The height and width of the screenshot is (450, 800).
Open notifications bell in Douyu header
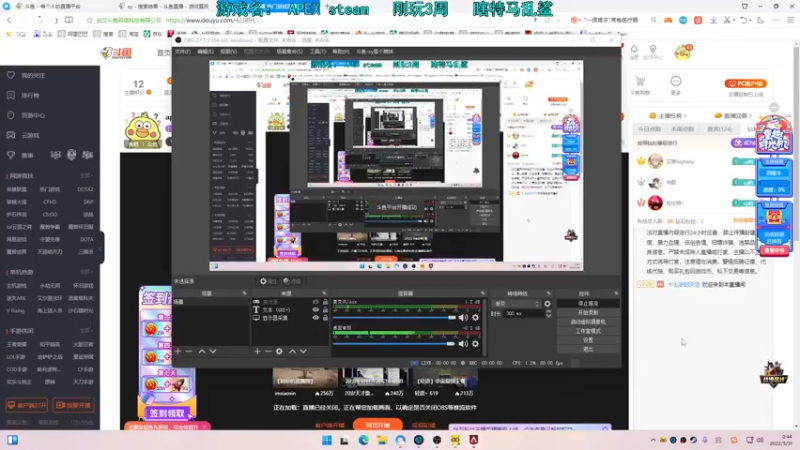coord(634,49)
